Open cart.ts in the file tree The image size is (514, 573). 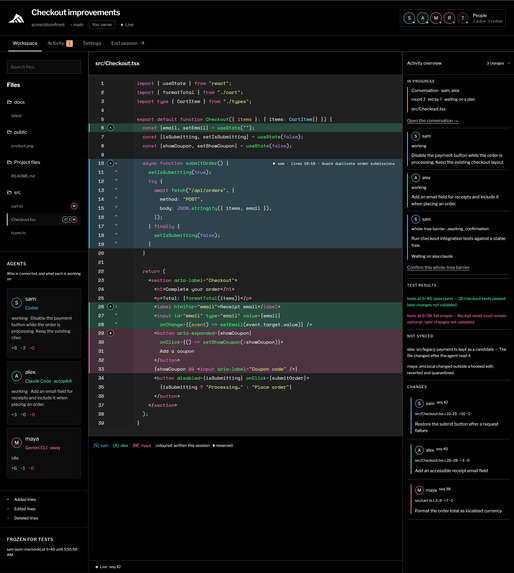pyautogui.click(x=17, y=206)
